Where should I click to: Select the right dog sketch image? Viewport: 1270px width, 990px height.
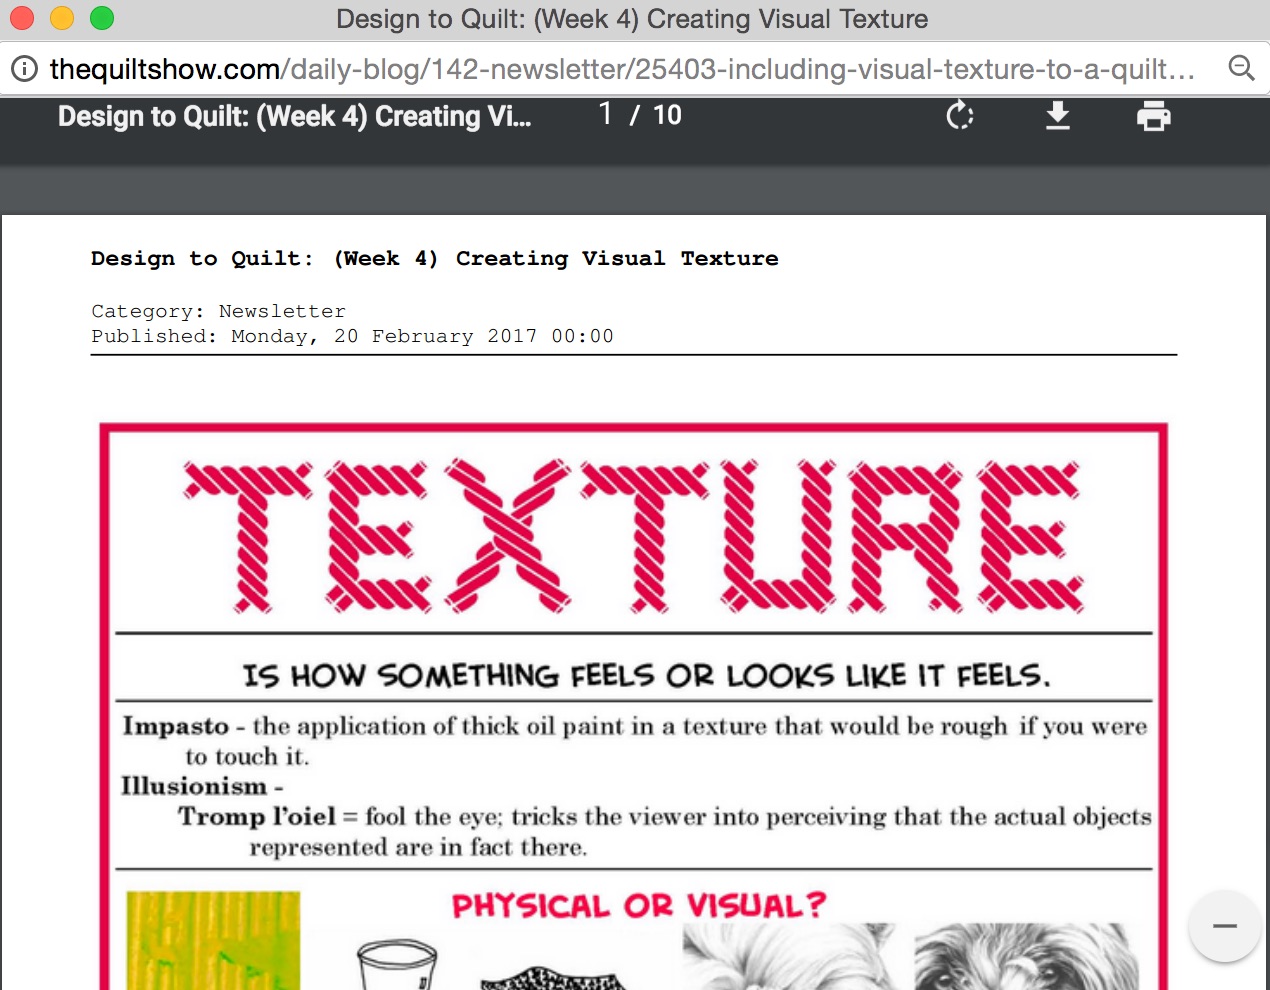click(1025, 956)
